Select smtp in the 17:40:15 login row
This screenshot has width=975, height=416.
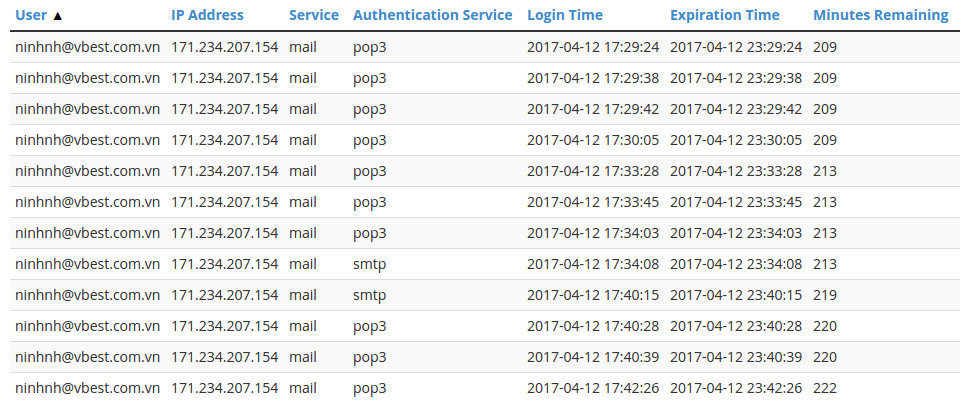tap(369, 295)
